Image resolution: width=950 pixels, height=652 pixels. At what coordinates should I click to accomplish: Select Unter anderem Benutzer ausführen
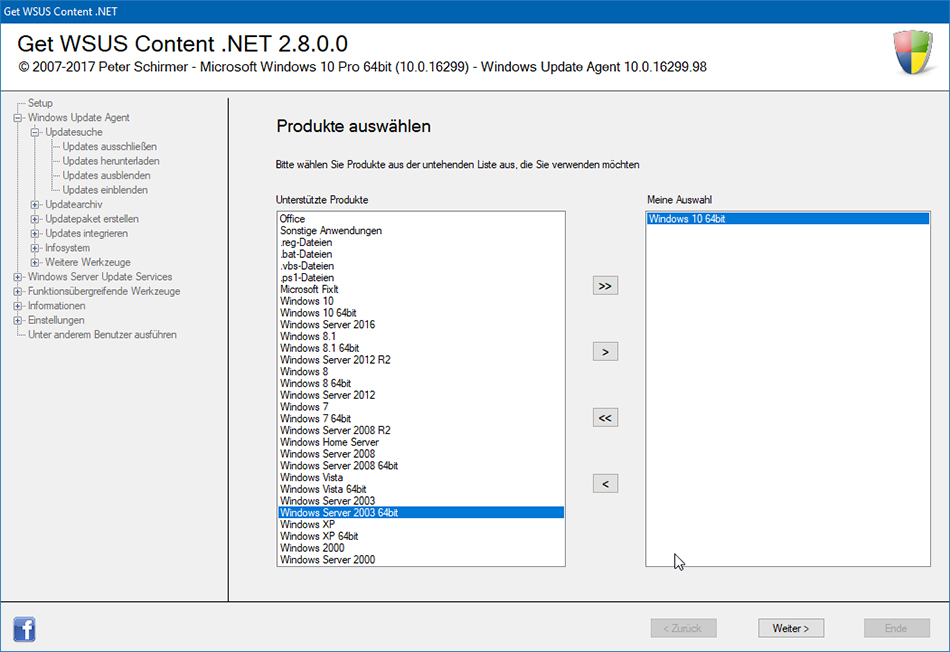click(102, 334)
